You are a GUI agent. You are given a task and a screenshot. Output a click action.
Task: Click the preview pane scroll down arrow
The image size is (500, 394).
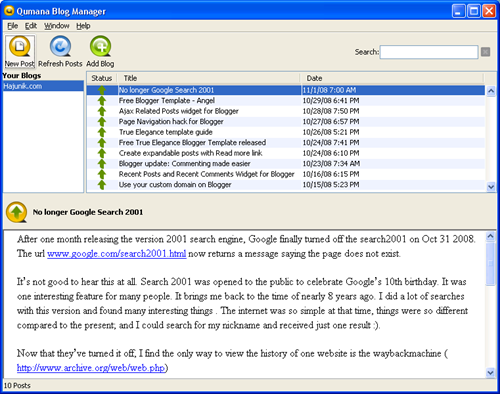click(x=490, y=372)
